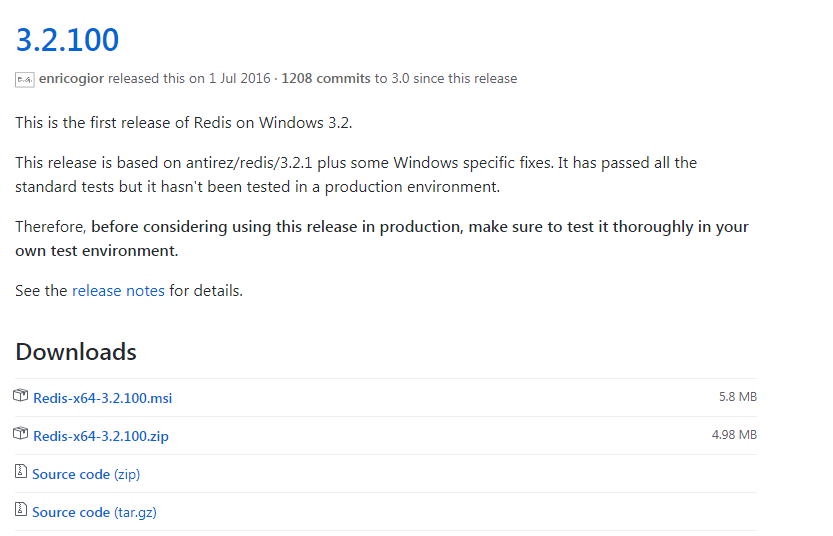Viewport: 833px width, 536px height.
Task: Click the 5.8 MB file size label
Action: (x=737, y=397)
